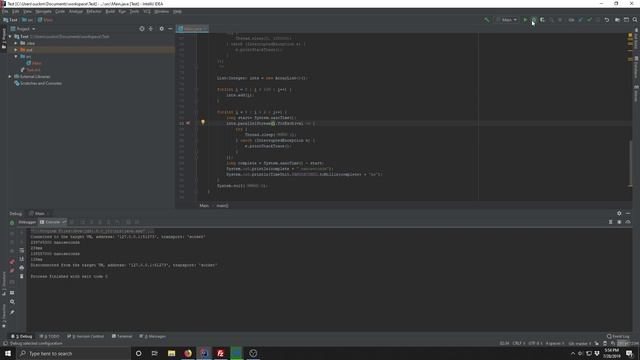Image resolution: width=640 pixels, height=360 pixels.
Task: Open the Build menu
Action: pos(110,11)
